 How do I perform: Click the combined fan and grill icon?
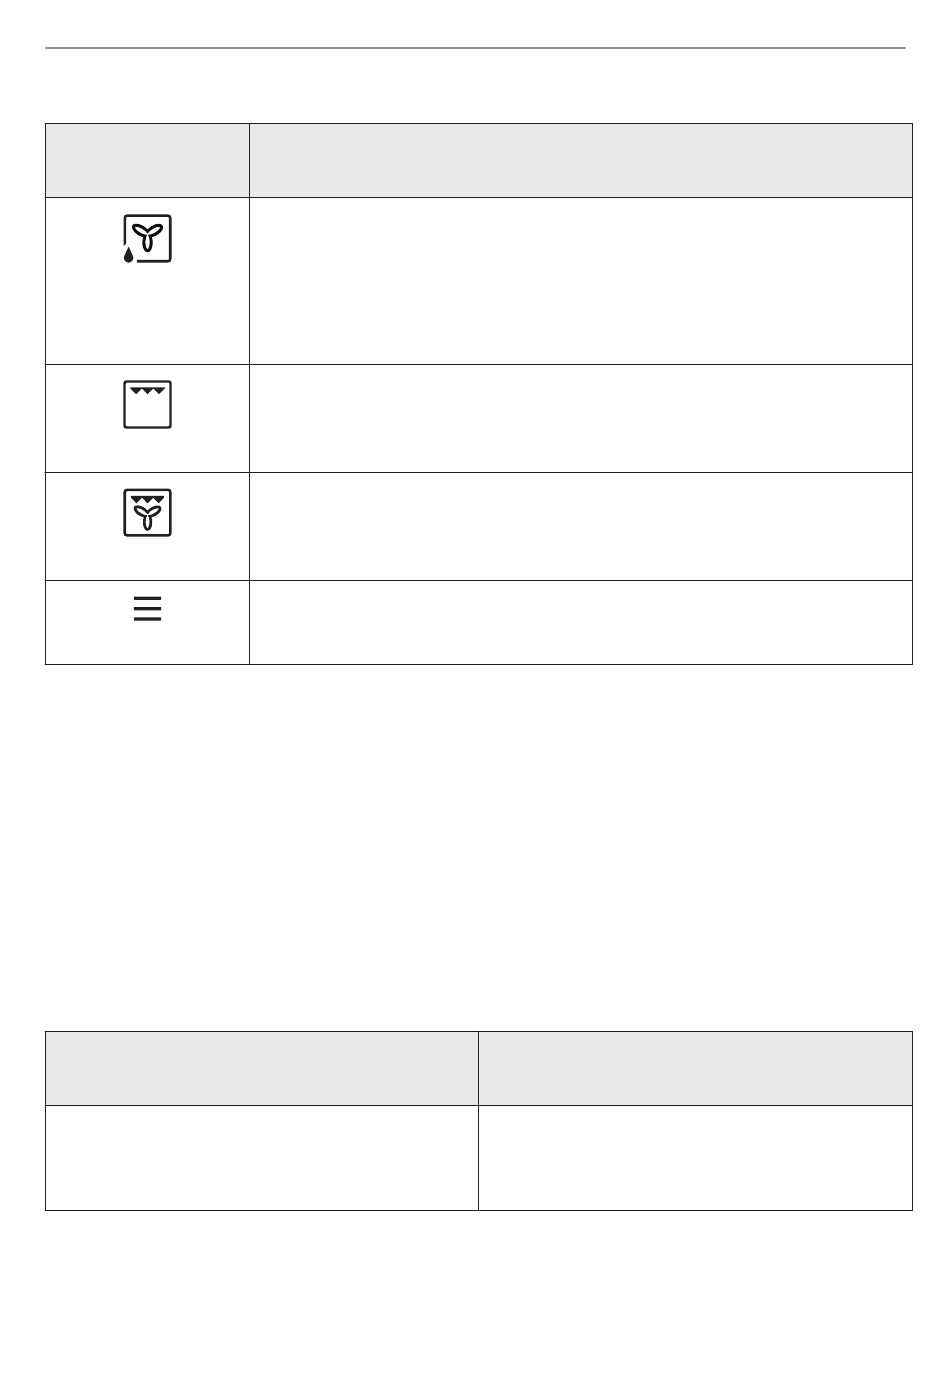pyautogui.click(x=148, y=512)
